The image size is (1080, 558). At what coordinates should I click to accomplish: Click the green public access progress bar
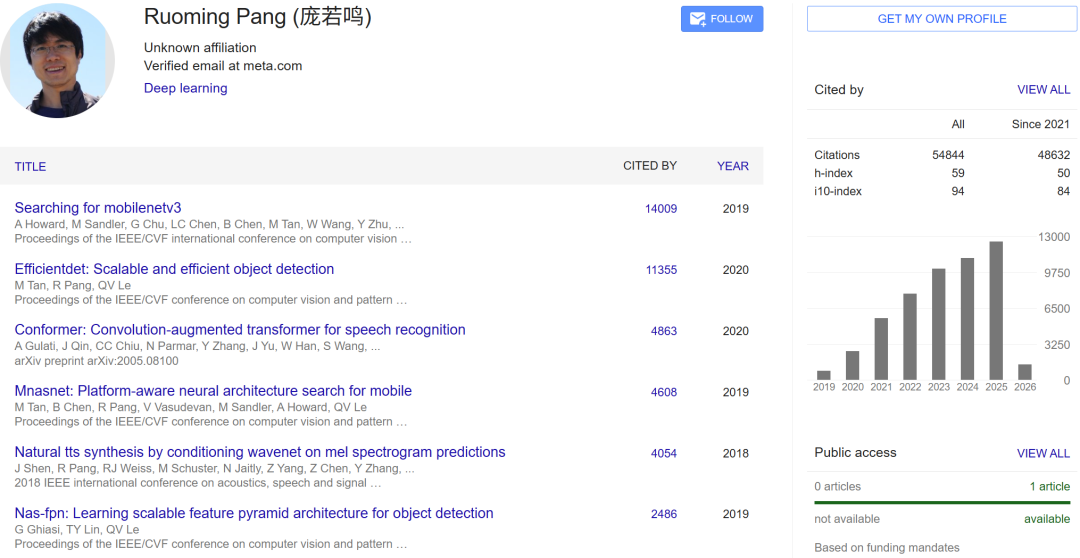942,502
